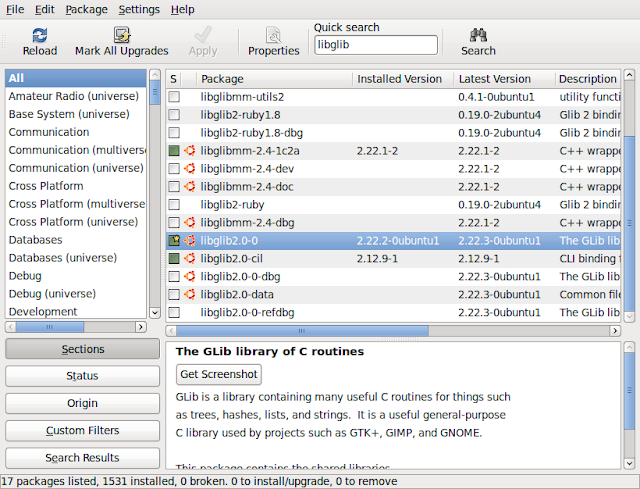The image size is (640, 489).
Task: Click sections list scroll-down arrow
Action: tap(155, 313)
